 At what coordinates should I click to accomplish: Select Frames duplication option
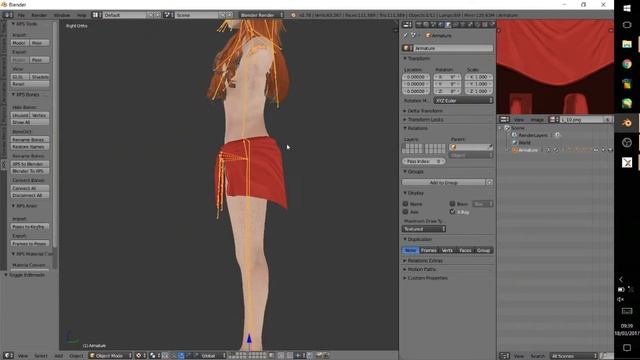[x=429, y=250]
